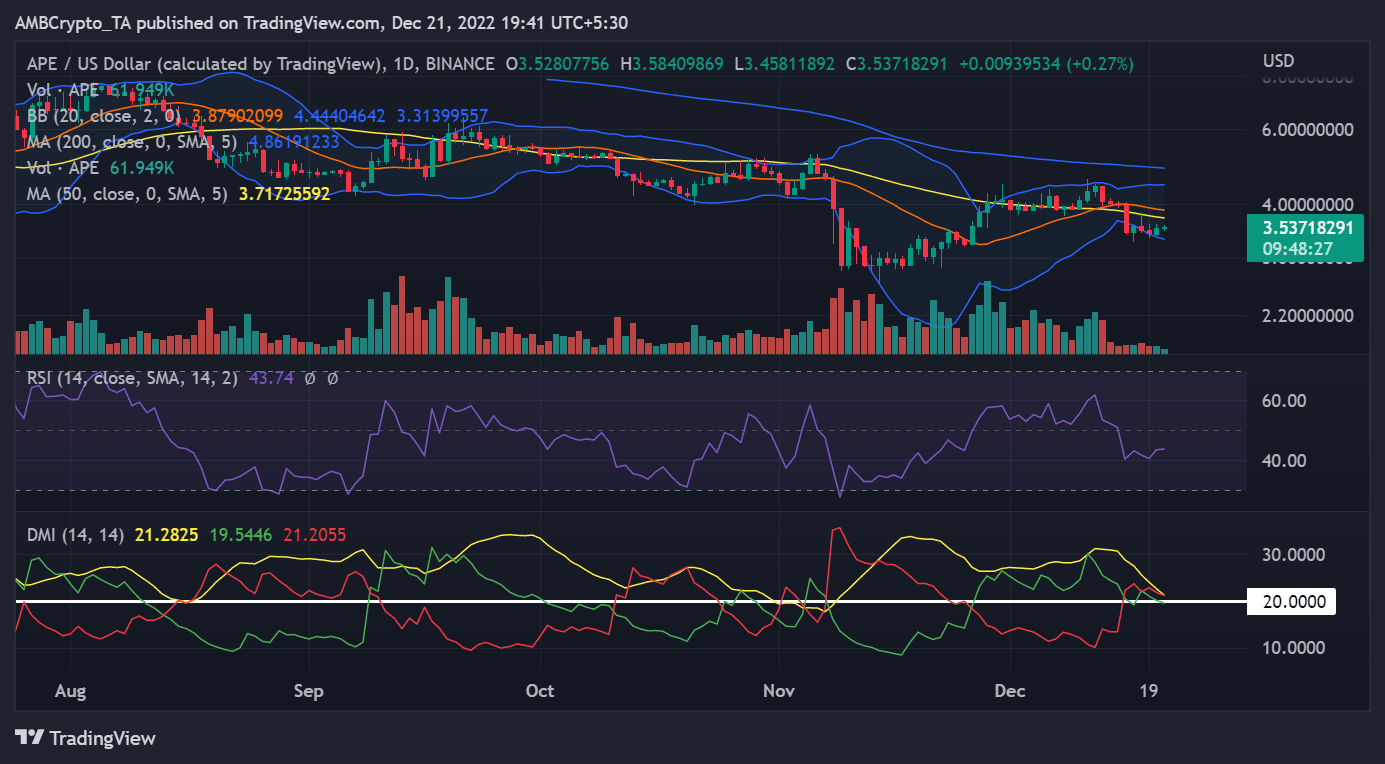
Task: Click the 4.00000000 price axis label
Action: point(1306,204)
